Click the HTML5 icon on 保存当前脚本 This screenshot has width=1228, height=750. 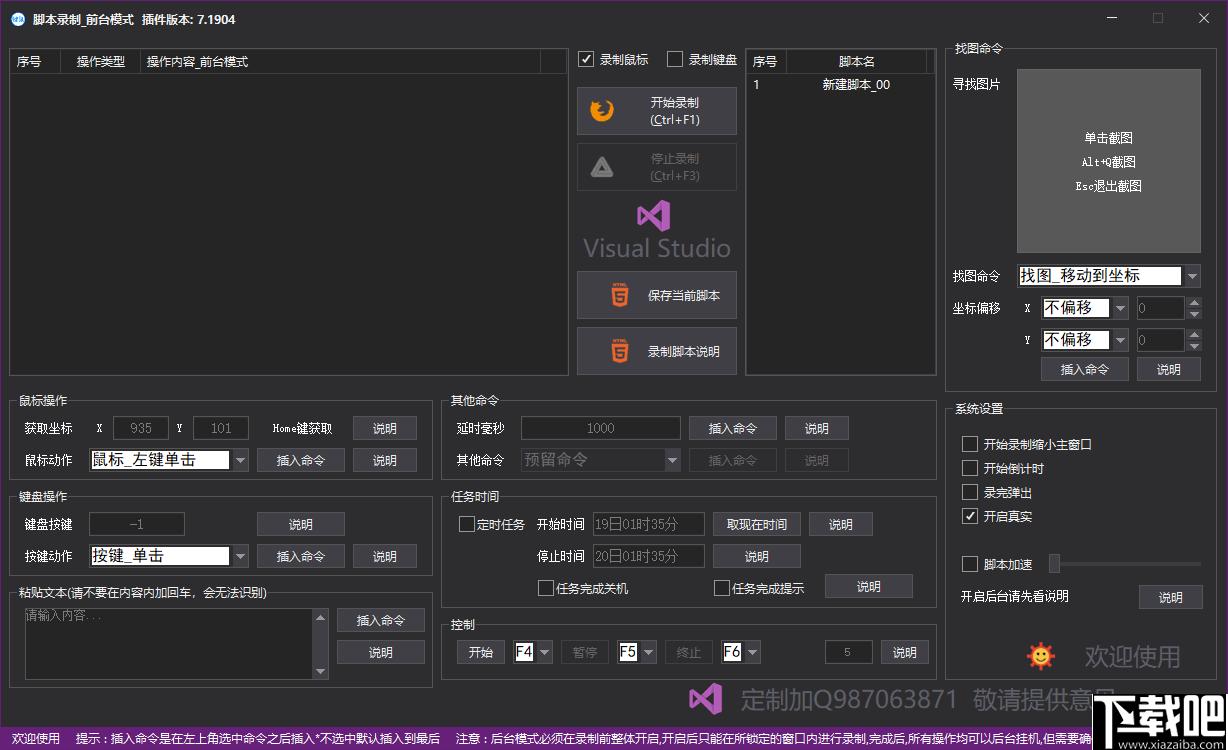(620, 295)
